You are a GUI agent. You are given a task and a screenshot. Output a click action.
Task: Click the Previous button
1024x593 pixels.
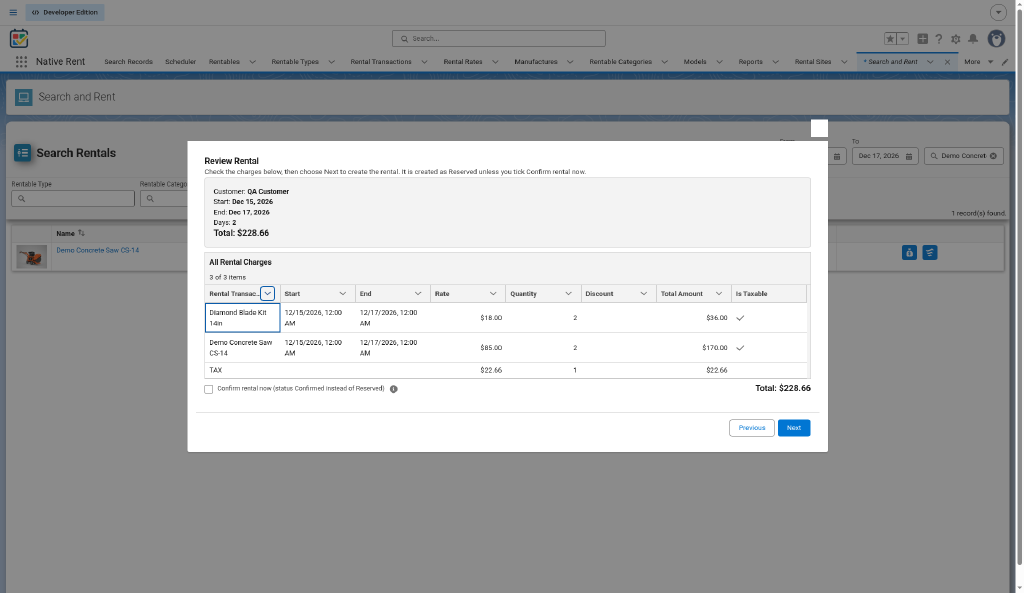pos(752,428)
